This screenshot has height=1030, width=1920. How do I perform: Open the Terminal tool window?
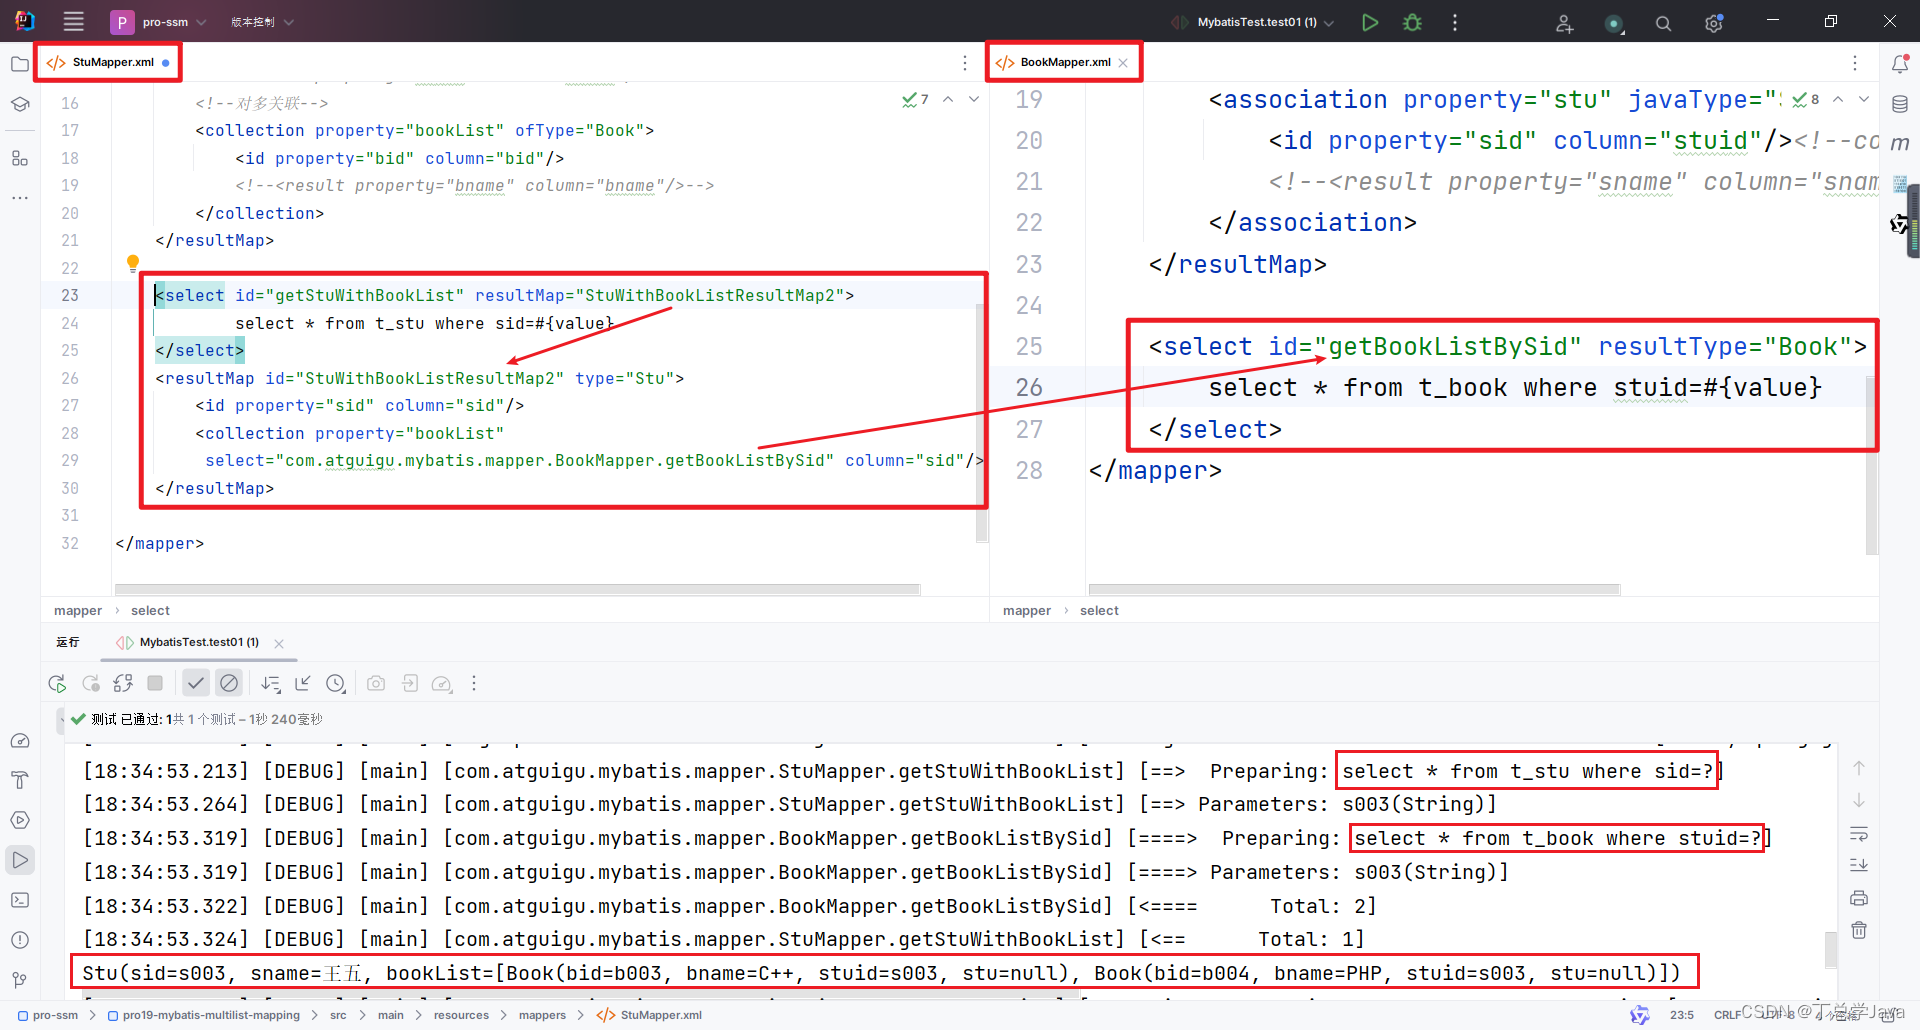click(20, 900)
